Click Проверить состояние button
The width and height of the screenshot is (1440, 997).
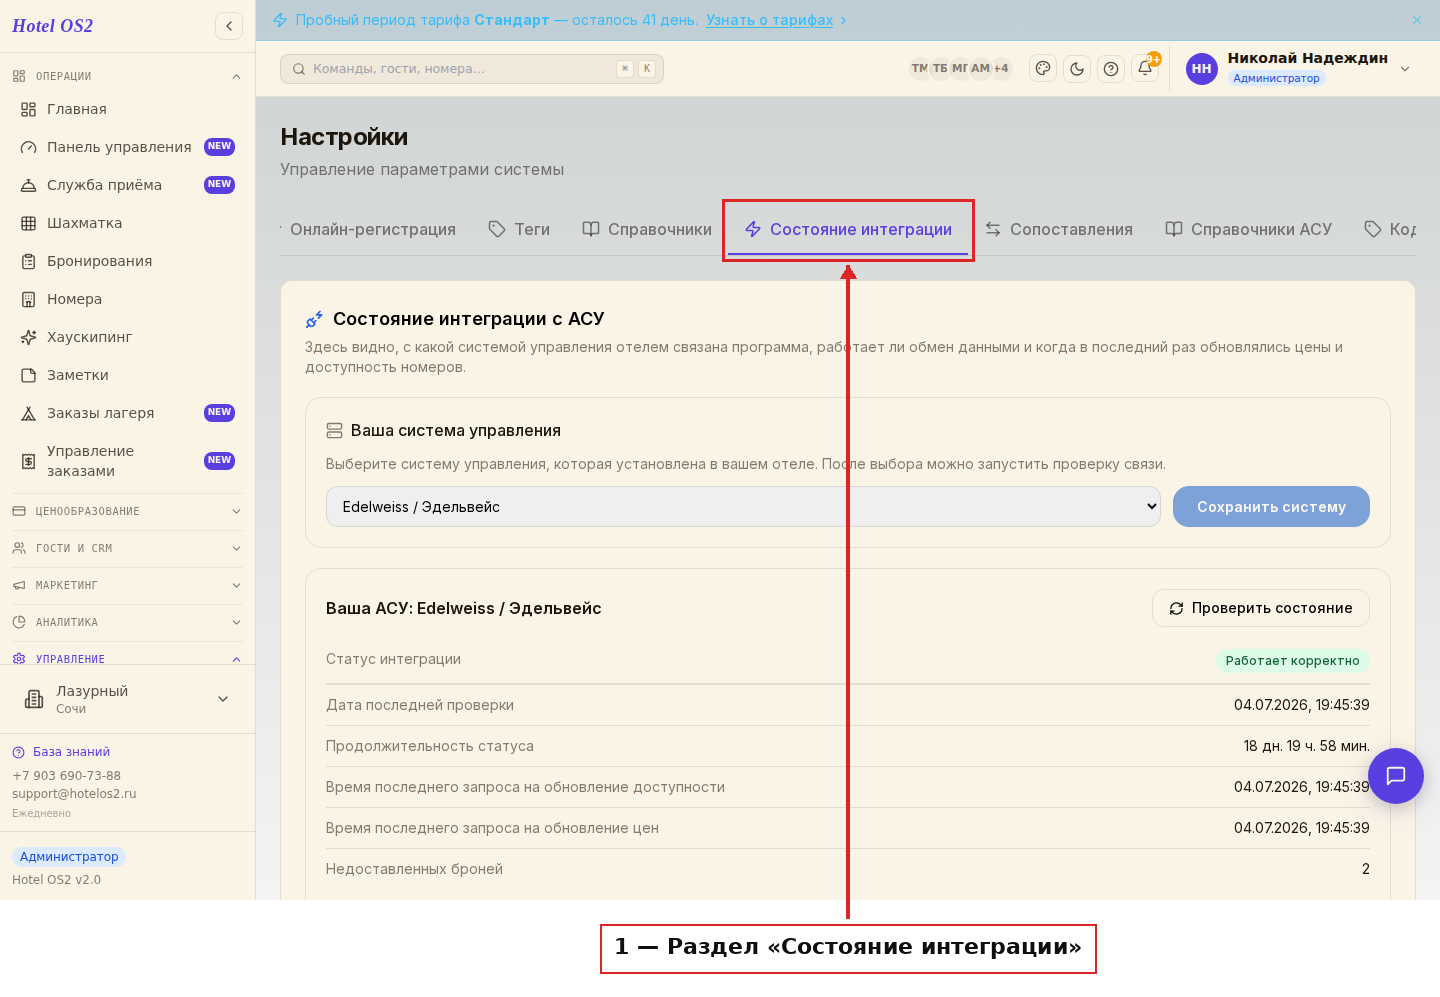pos(1261,608)
